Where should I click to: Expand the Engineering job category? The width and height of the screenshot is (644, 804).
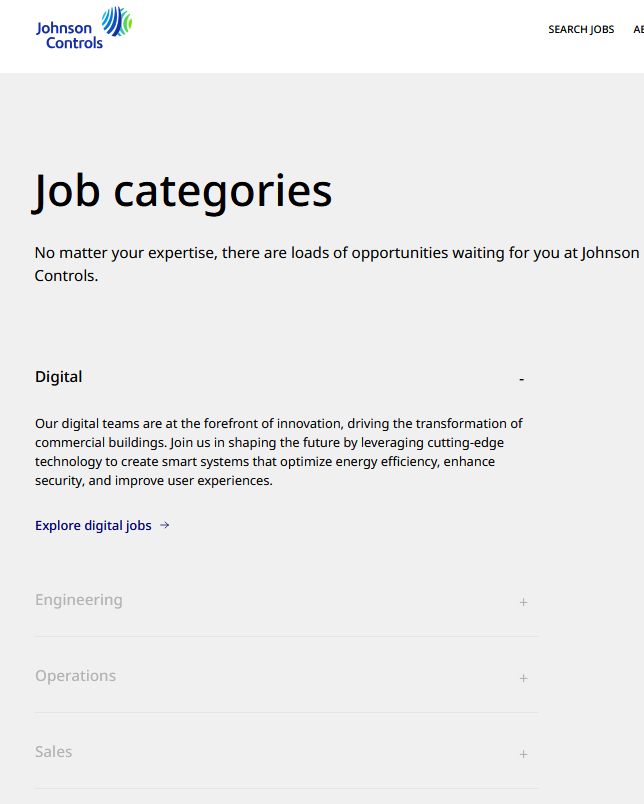coord(79,600)
